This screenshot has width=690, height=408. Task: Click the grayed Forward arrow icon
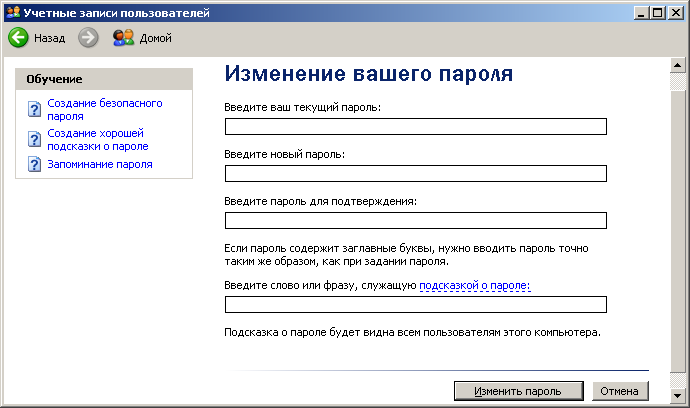coord(88,38)
